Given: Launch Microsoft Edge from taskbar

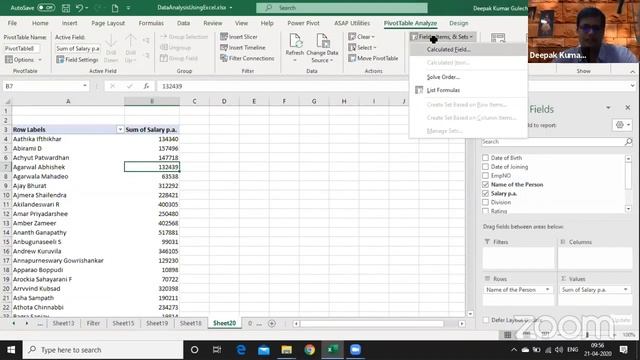Looking at the screenshot, I should [x=241, y=350].
